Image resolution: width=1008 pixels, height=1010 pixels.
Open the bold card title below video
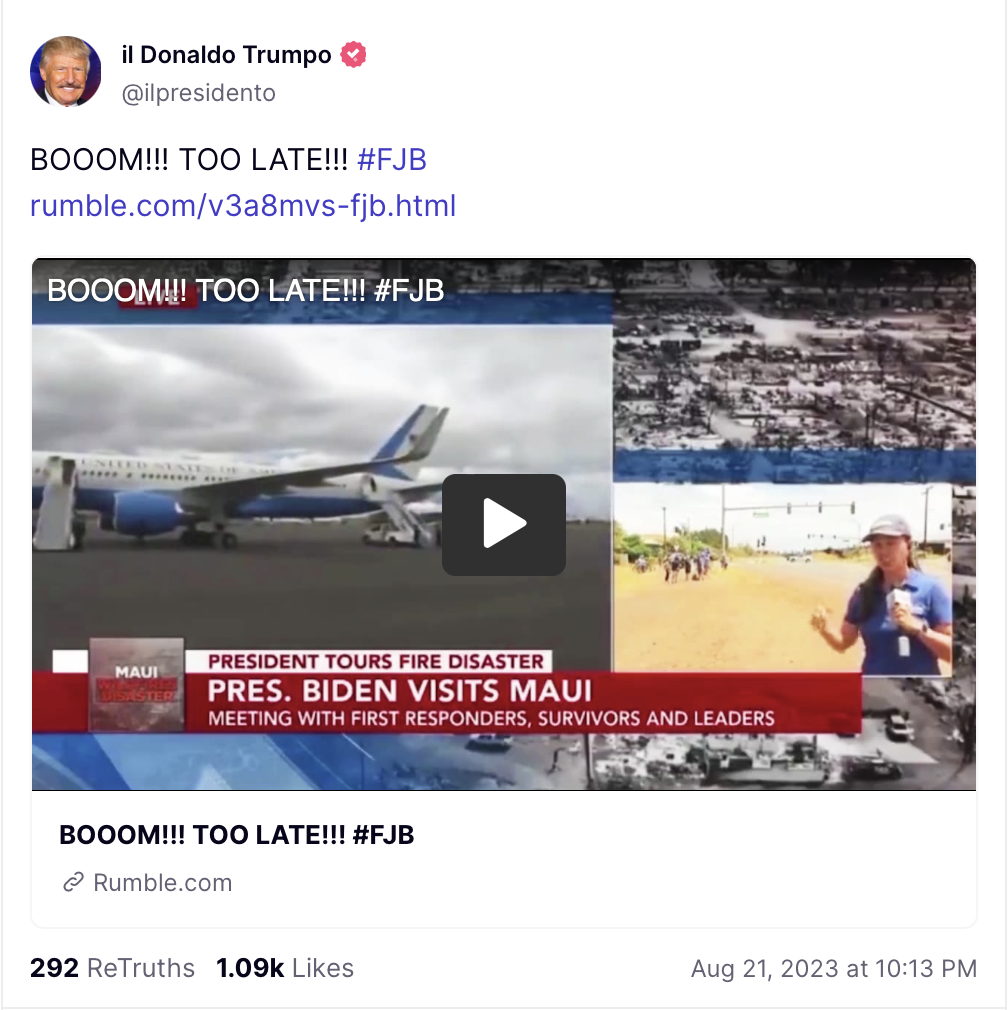coord(236,835)
